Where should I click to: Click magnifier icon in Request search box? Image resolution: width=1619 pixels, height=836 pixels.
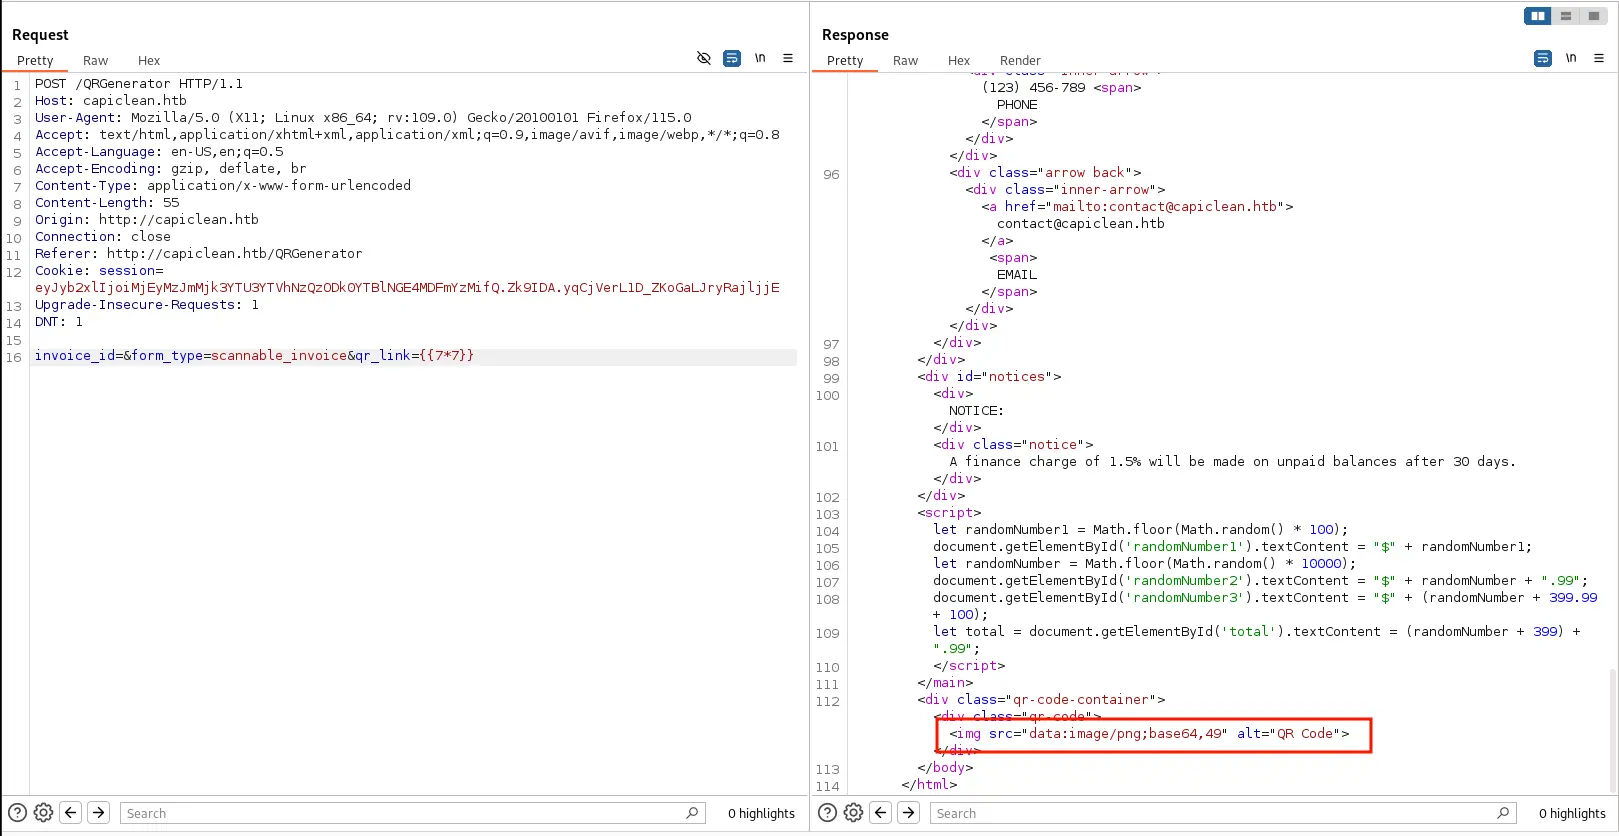pyautogui.click(x=692, y=813)
